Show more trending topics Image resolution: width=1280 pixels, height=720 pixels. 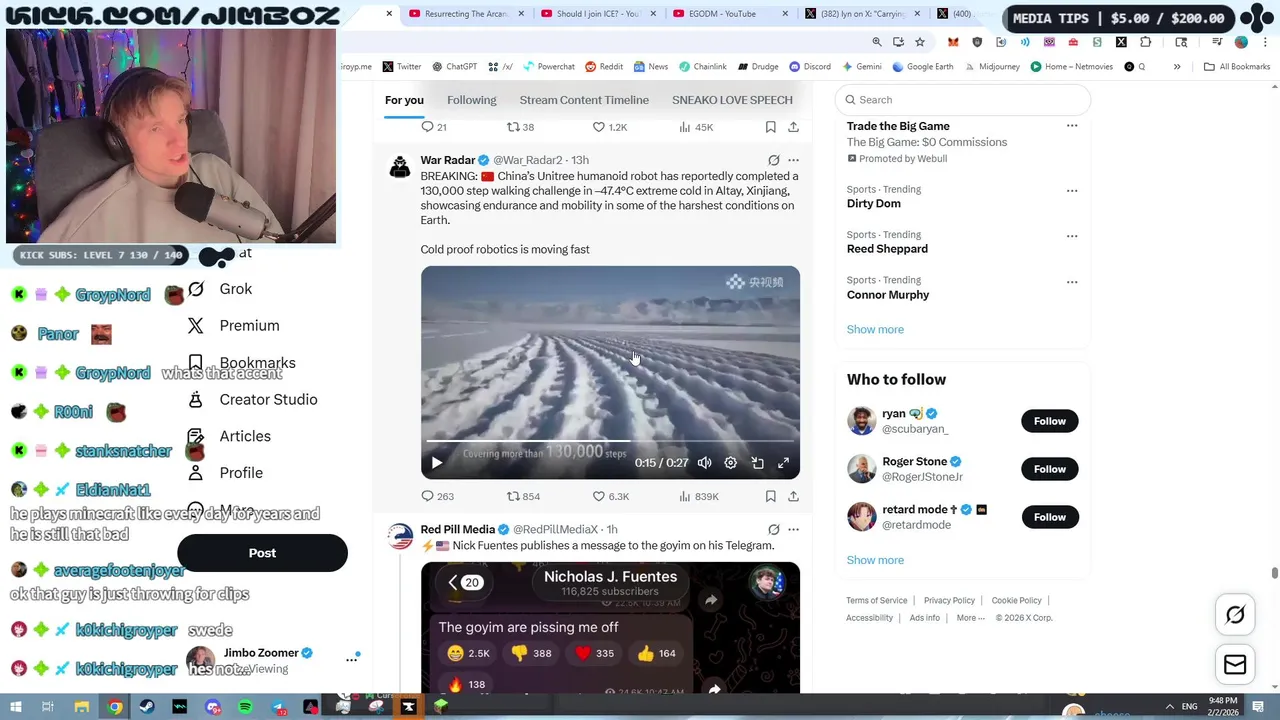pos(875,329)
